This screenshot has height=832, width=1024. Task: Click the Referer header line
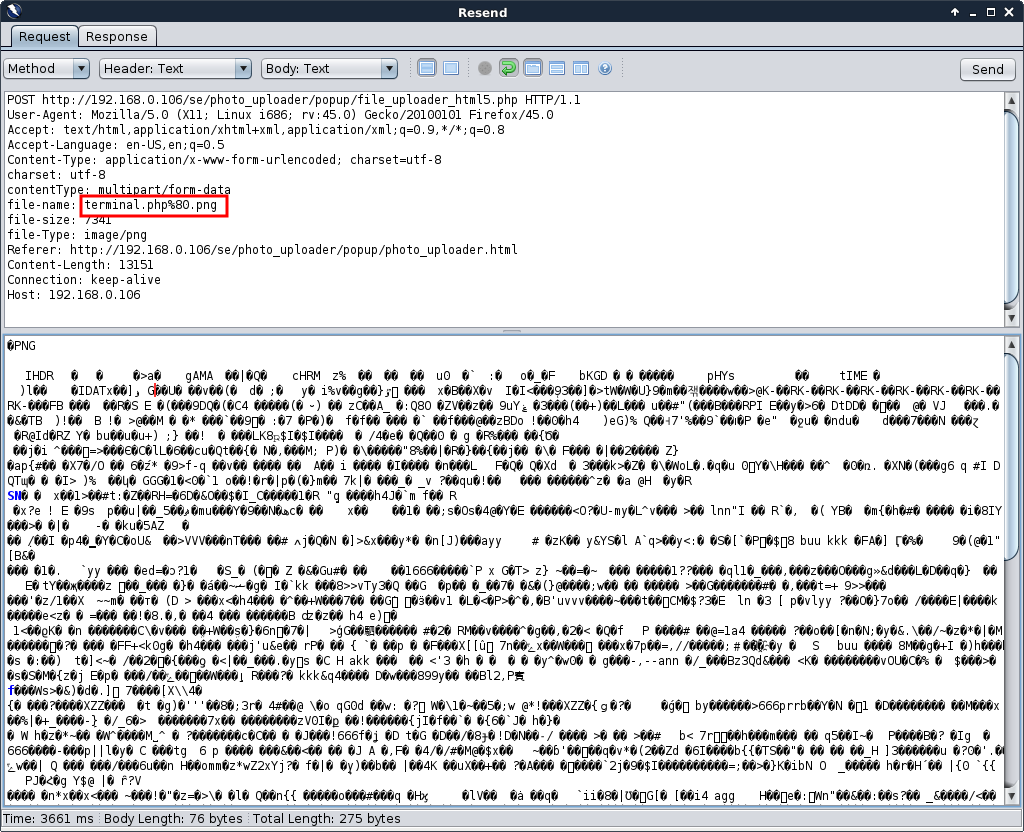tap(263, 249)
